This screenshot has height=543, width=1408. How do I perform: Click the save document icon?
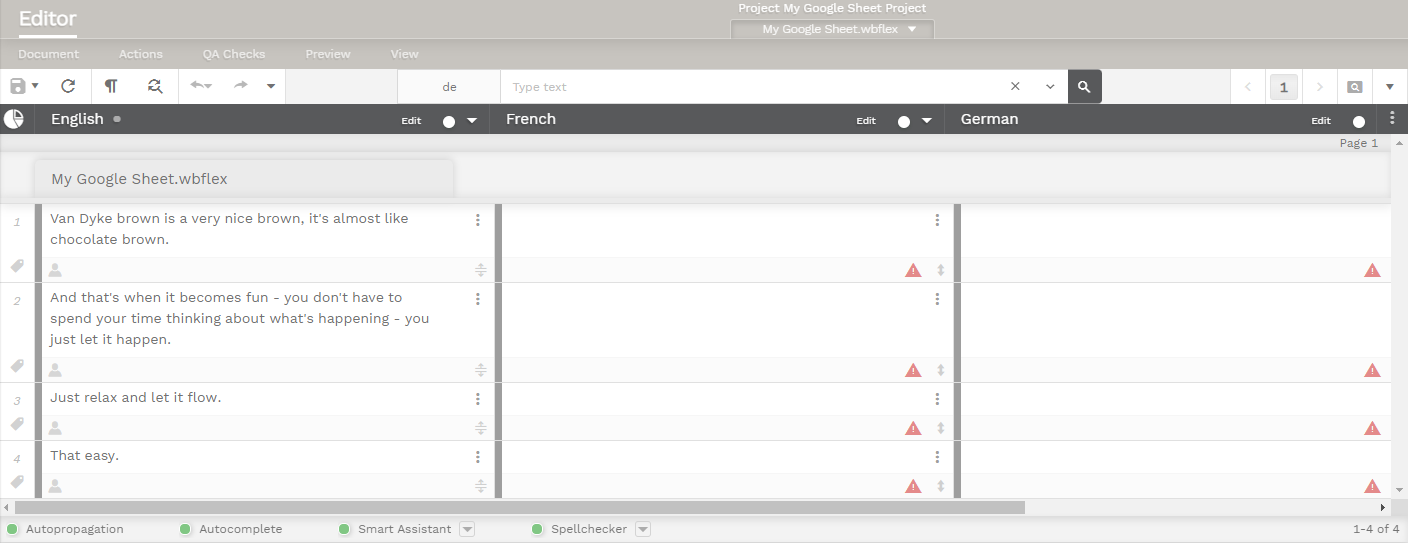(17, 87)
